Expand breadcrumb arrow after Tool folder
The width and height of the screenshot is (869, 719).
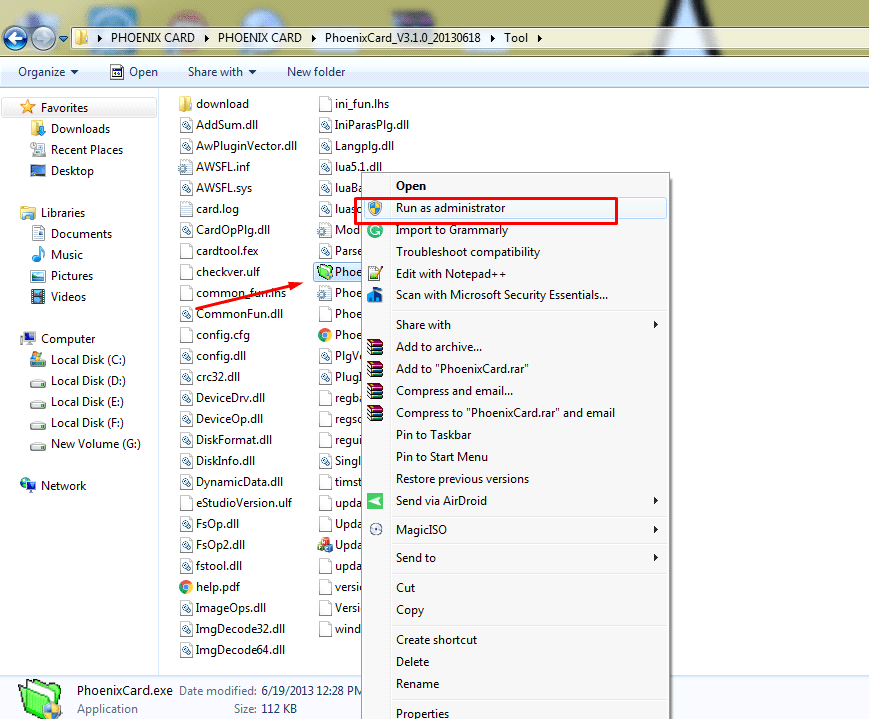pyautogui.click(x=539, y=38)
